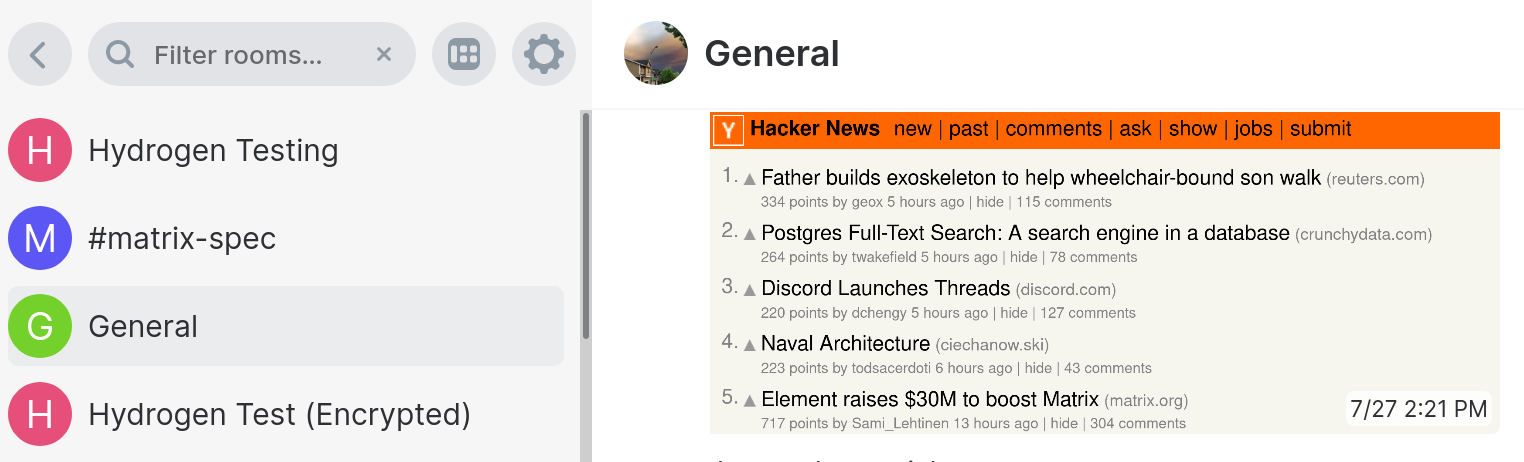Open the General room header avatar photo
Viewport: 1524px width, 462px height.
656,53
